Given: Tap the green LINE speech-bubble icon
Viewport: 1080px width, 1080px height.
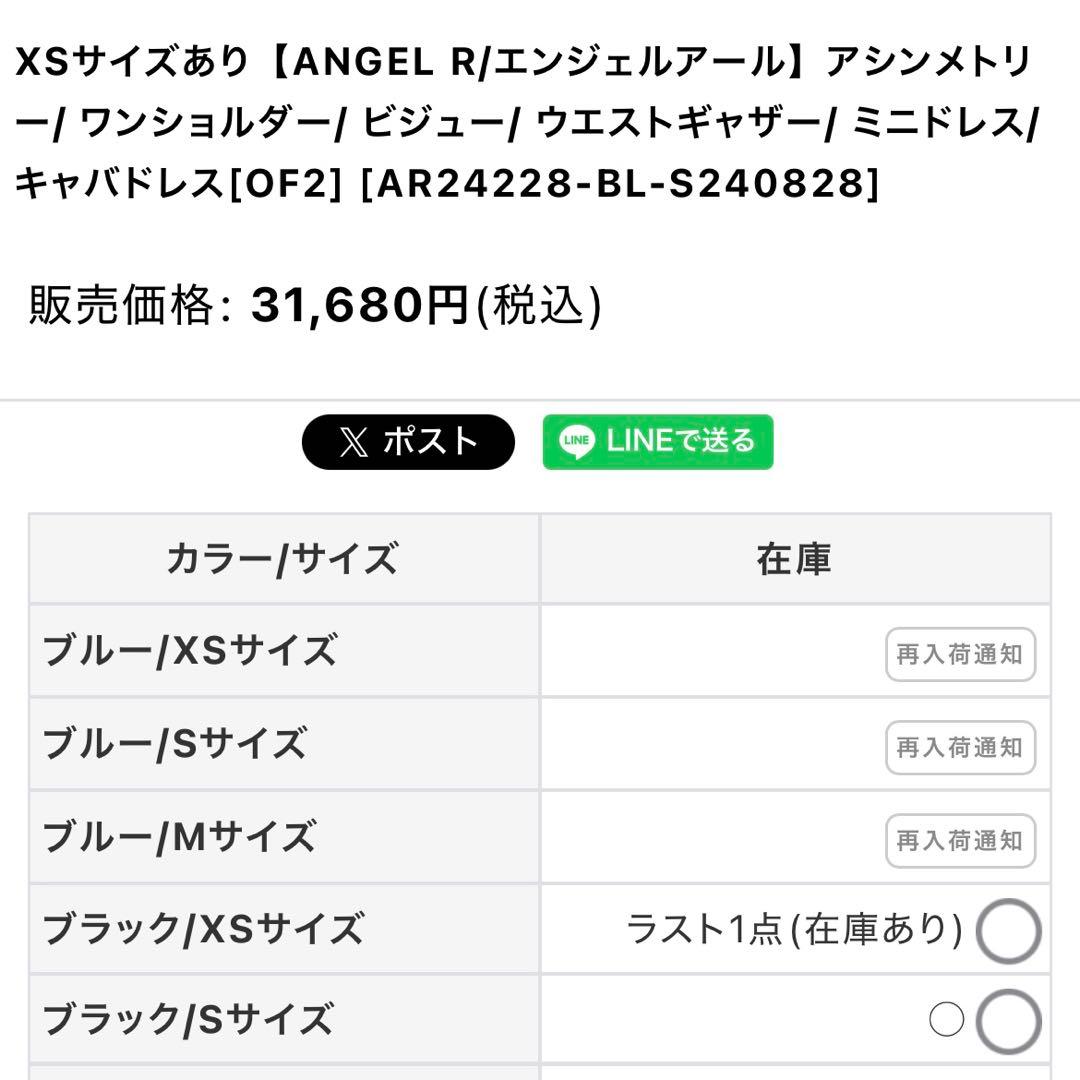Looking at the screenshot, I should (x=577, y=442).
